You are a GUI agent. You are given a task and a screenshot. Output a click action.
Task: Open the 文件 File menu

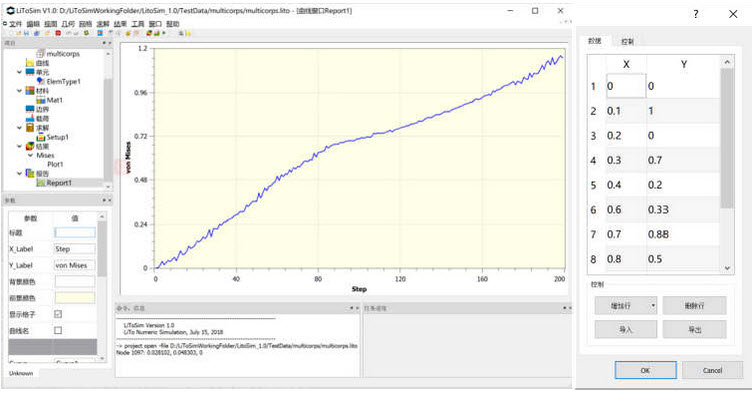[15, 24]
